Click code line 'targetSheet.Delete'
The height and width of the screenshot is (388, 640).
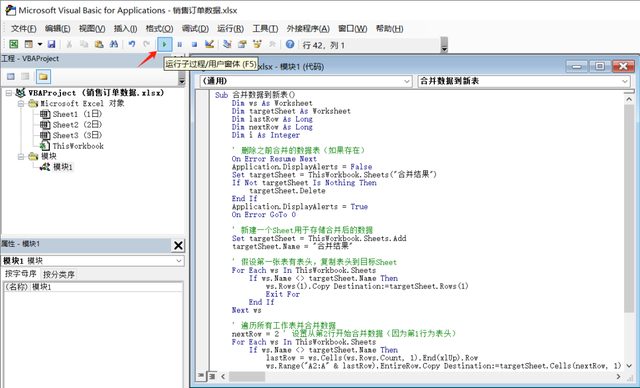287,191
